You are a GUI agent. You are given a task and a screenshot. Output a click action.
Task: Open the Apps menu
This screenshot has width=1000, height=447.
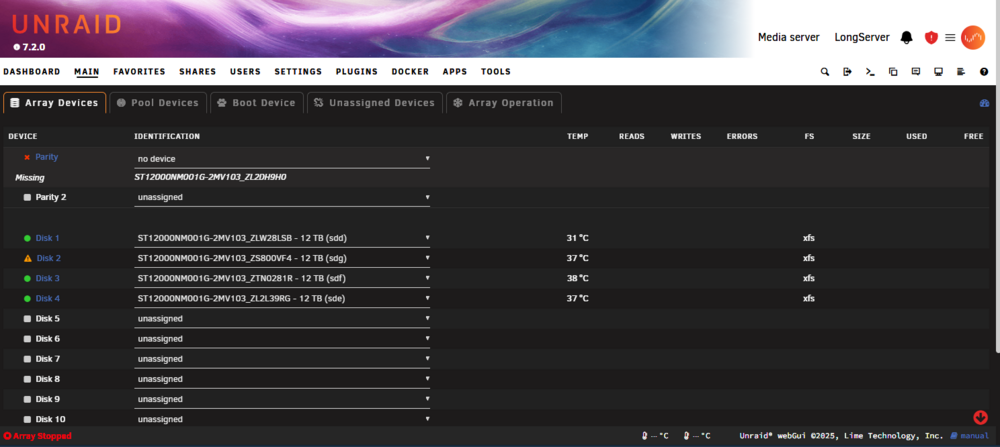(455, 72)
